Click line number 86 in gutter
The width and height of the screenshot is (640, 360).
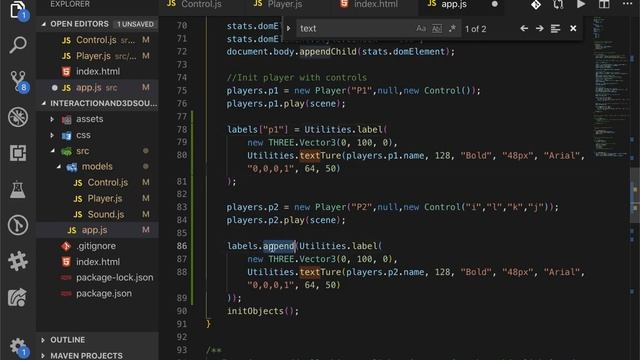(x=182, y=246)
